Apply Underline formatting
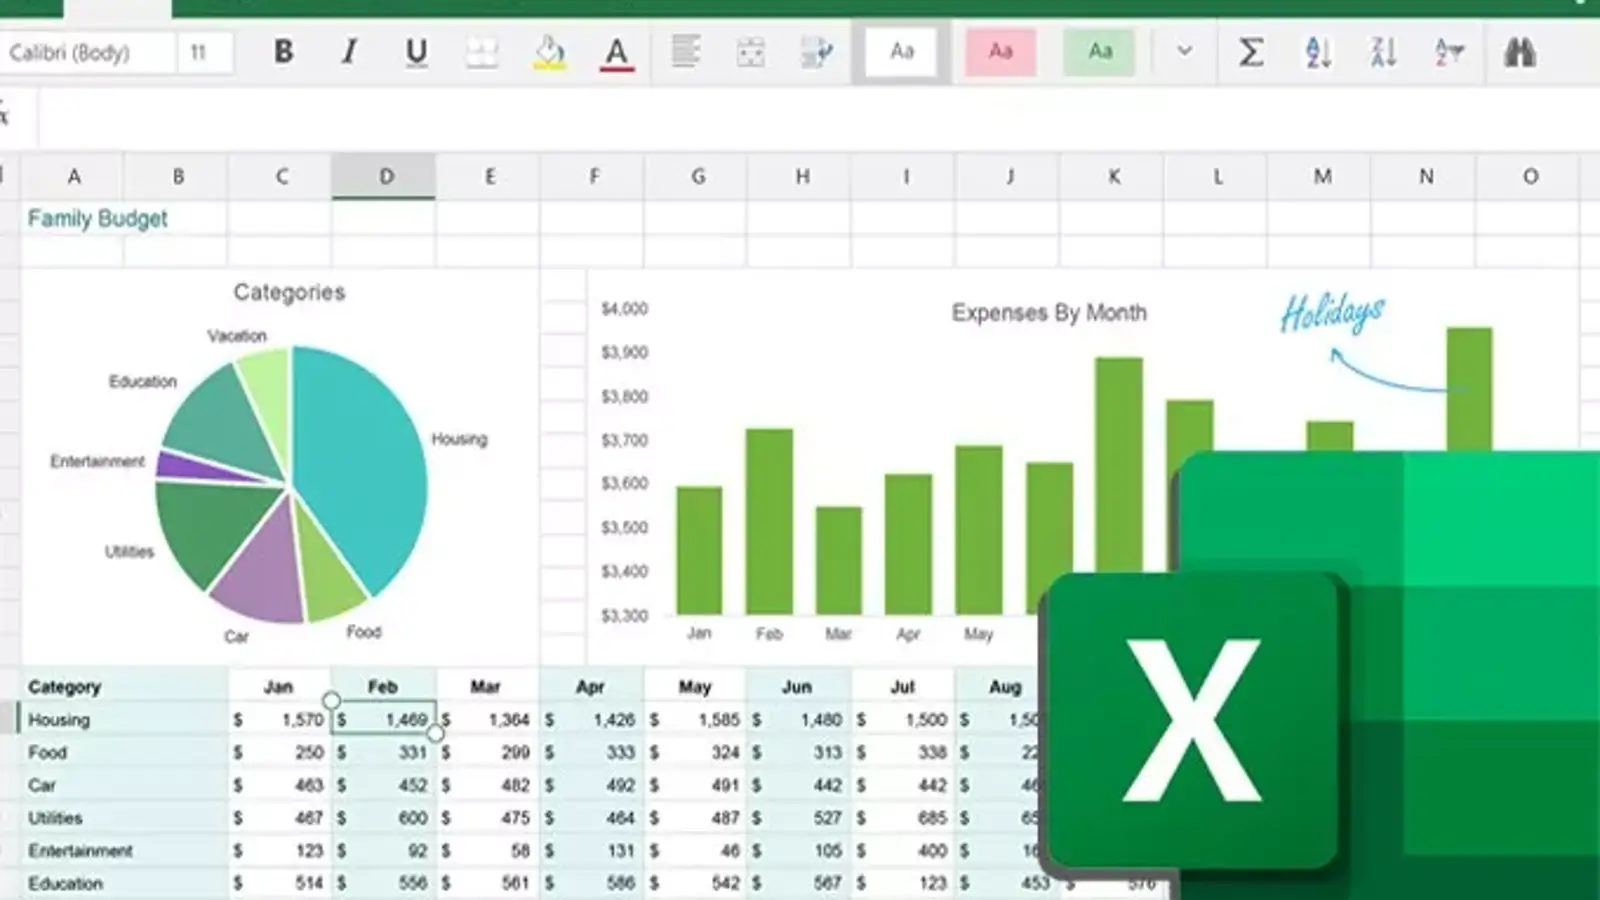Screen dimensions: 1600x900 click(416, 52)
